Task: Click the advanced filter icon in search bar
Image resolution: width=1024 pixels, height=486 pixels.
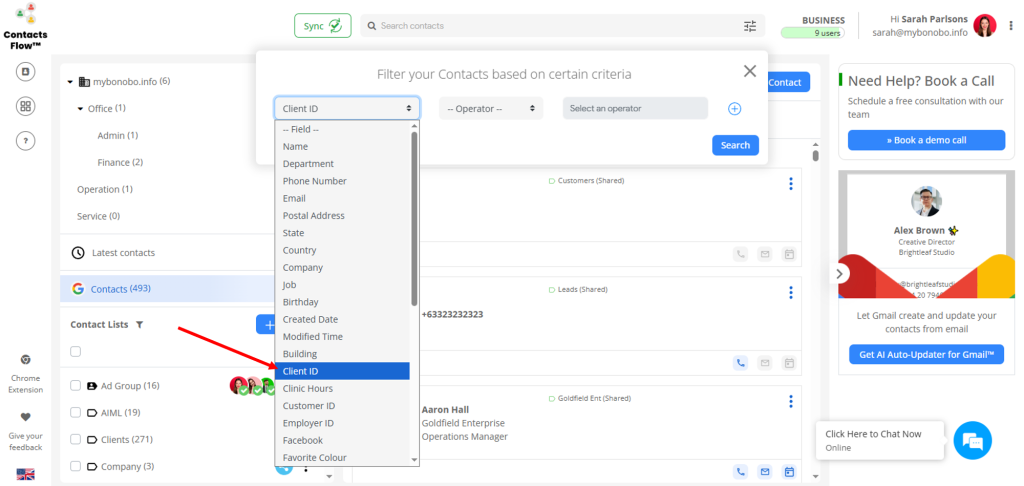Action: (750, 26)
